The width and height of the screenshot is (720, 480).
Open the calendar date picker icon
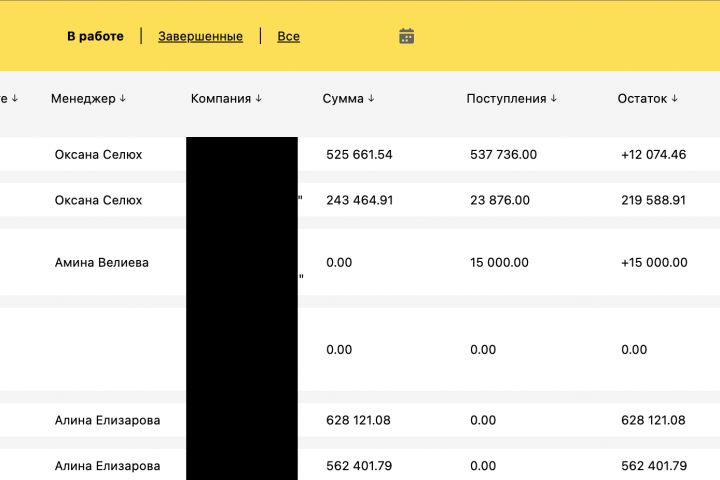point(406,36)
